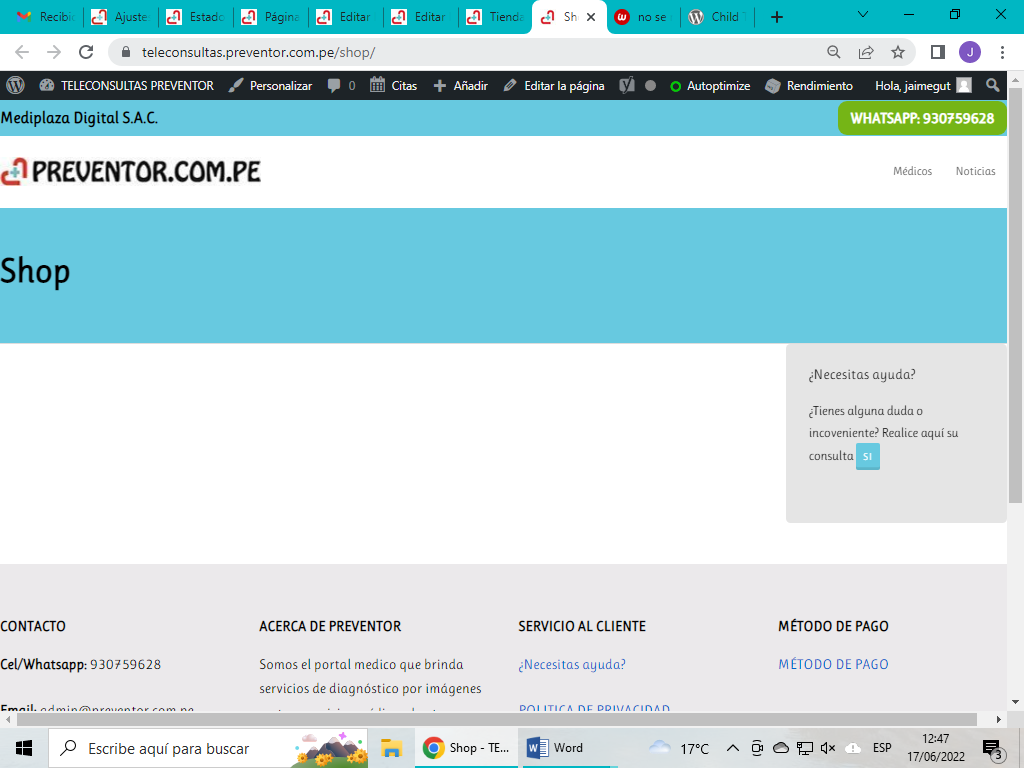Click the ESP language indicator

click(882, 748)
